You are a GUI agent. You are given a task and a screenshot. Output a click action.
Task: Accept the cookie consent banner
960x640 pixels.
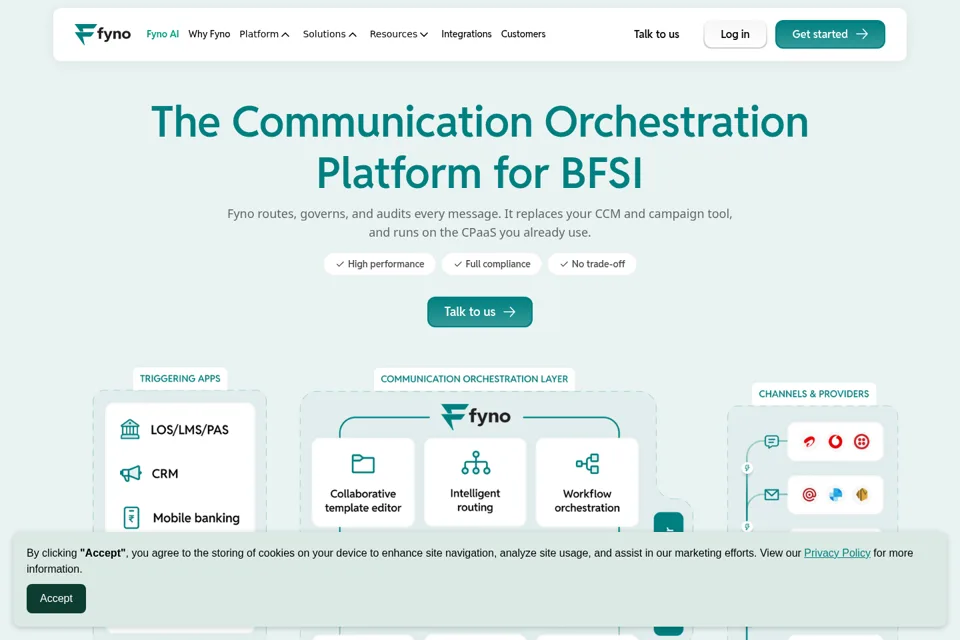pyautogui.click(x=56, y=598)
